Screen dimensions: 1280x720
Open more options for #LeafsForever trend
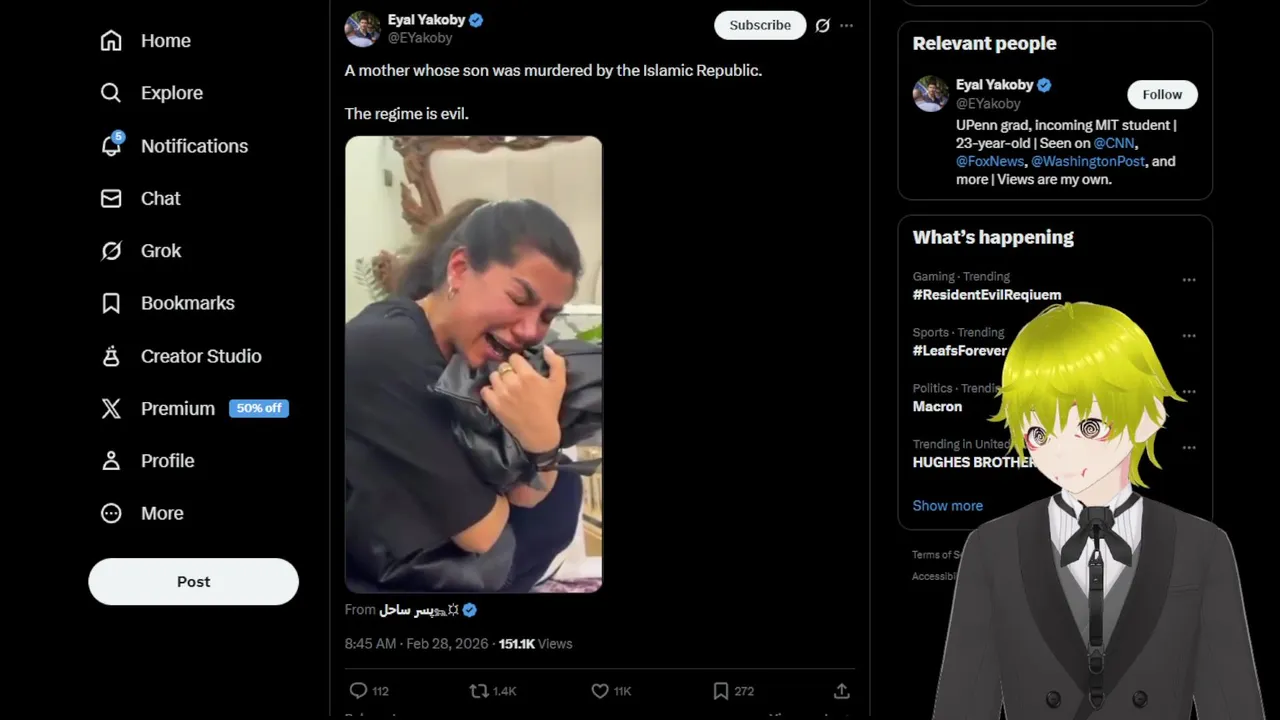1189,336
